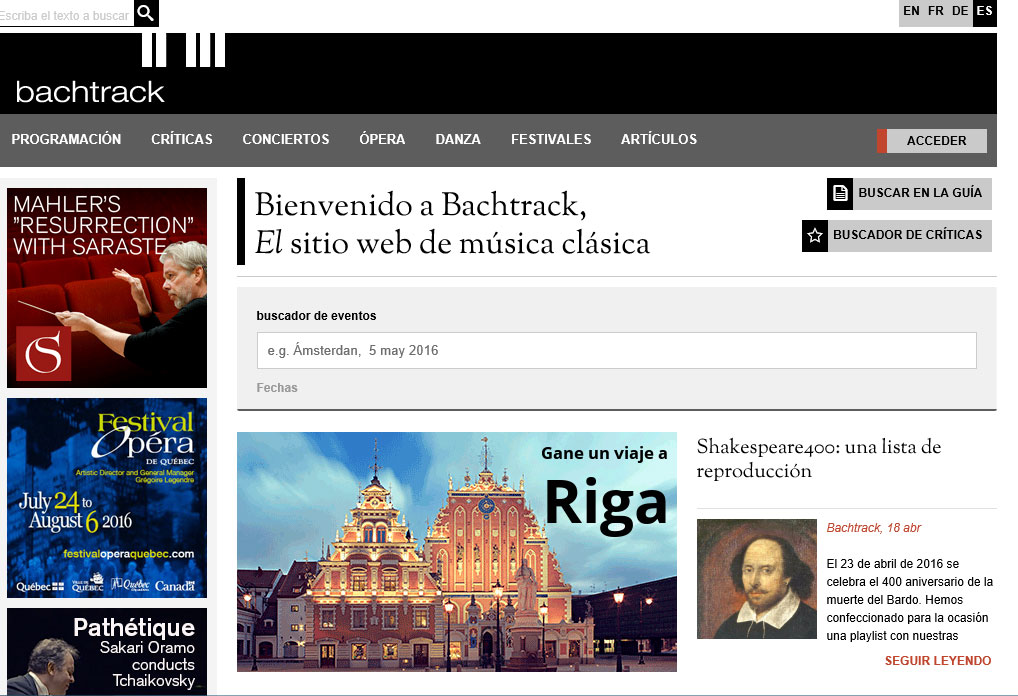The width and height of the screenshot is (1018, 696).
Task: Open the Shakespeare400 article headline
Action: [819, 458]
